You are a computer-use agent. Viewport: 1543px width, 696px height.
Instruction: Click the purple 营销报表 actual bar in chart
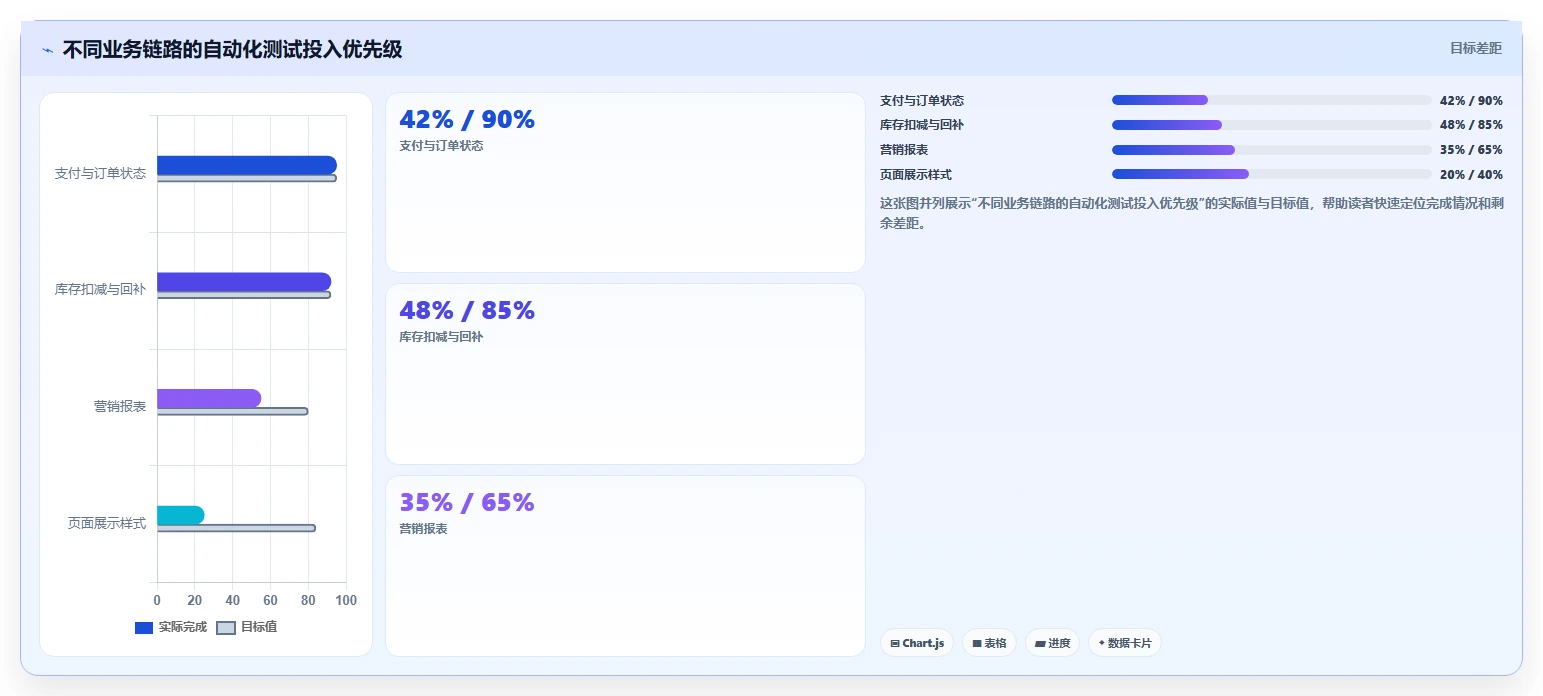click(208, 398)
